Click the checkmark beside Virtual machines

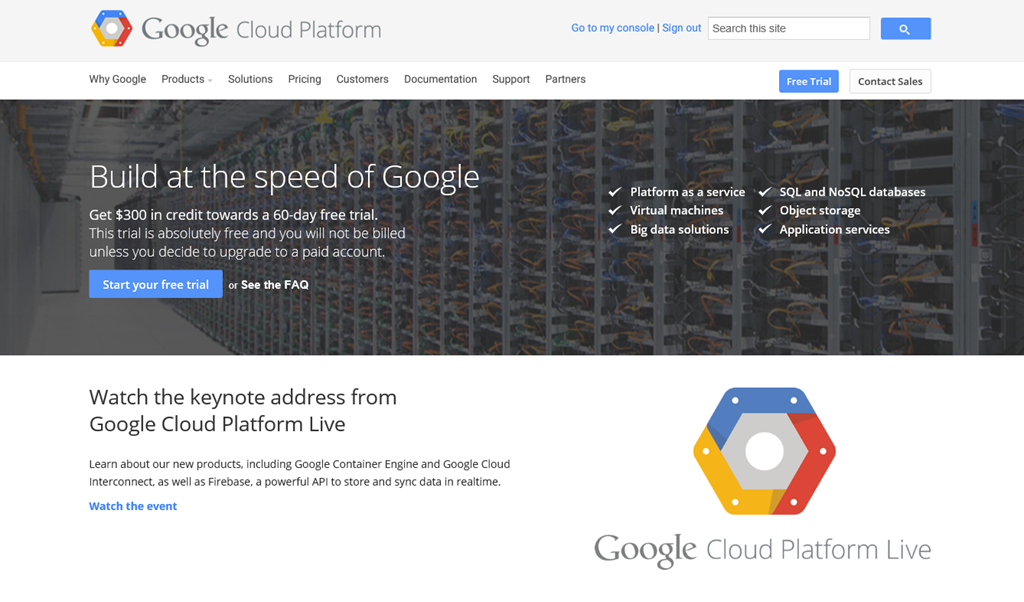click(x=615, y=210)
